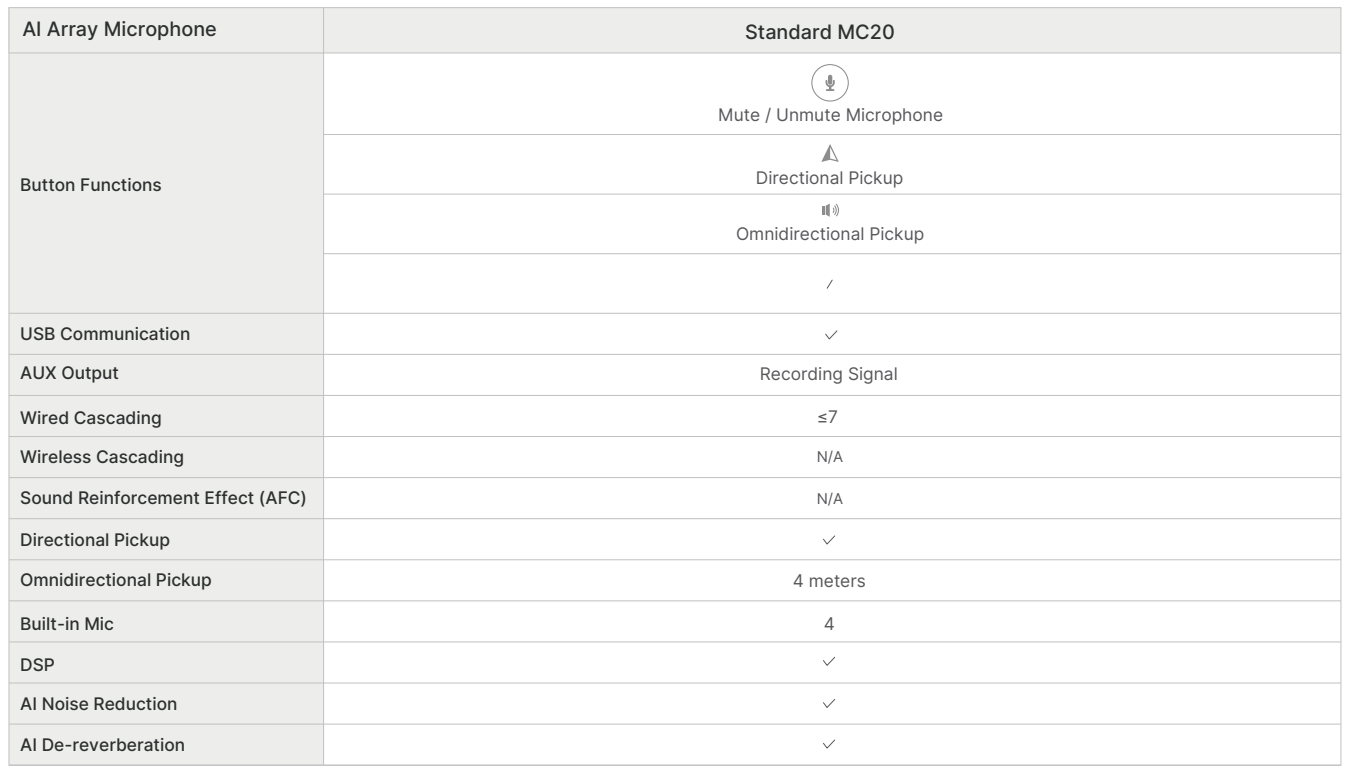The width and height of the screenshot is (1350, 775).
Task: Click the Recording Signal value
Action: click(x=830, y=375)
